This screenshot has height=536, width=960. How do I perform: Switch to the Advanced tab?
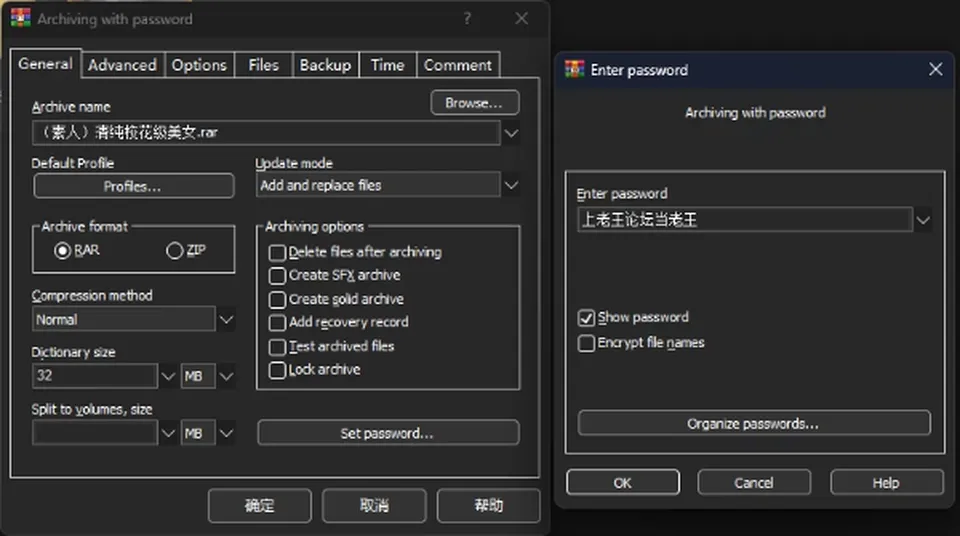[x=122, y=65]
